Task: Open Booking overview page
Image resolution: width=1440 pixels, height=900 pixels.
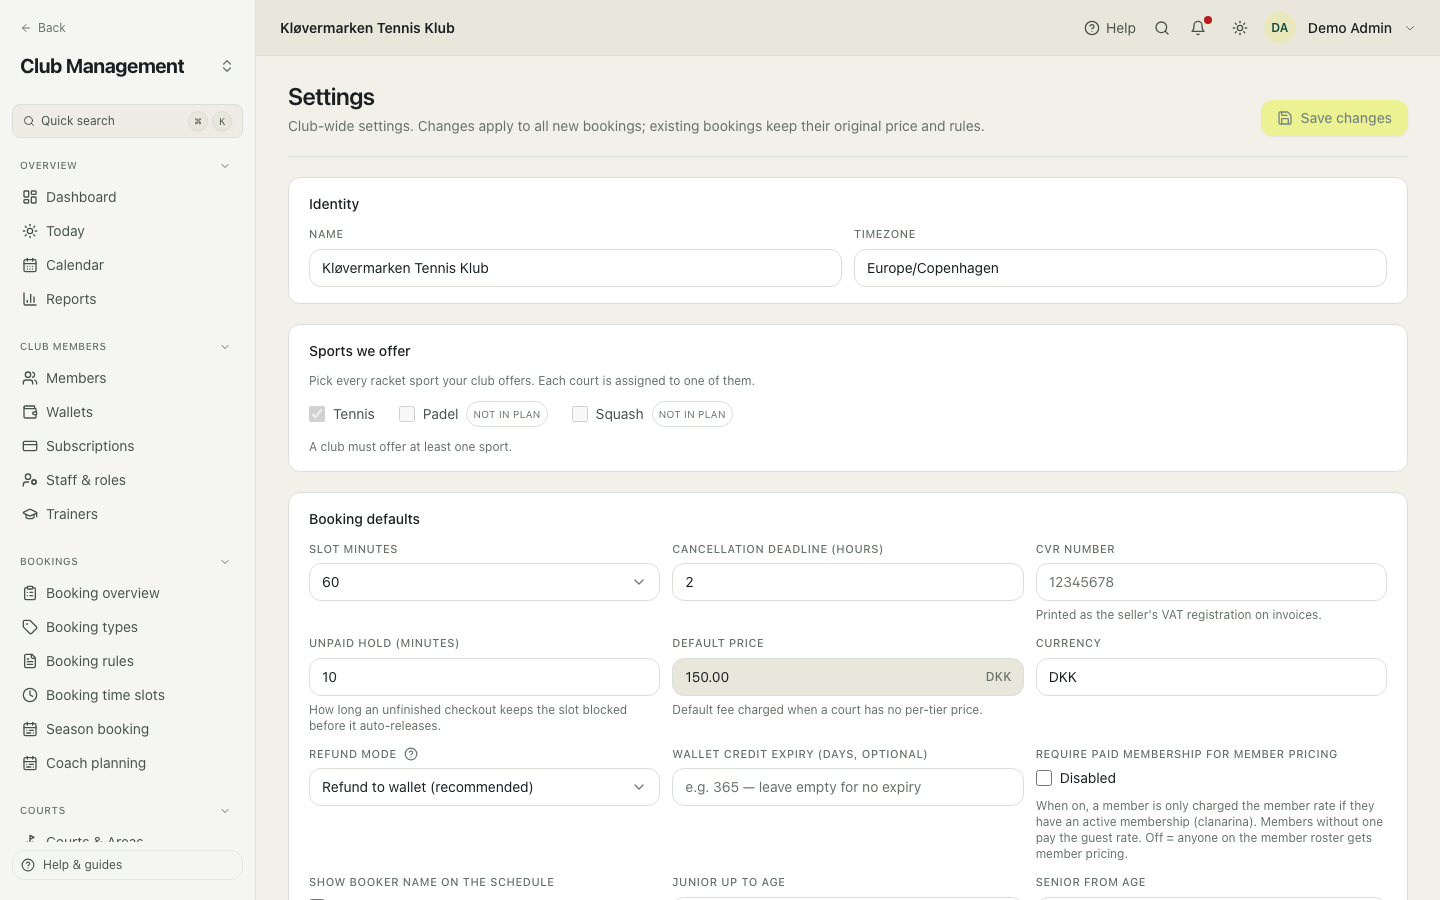Action: 127,593
